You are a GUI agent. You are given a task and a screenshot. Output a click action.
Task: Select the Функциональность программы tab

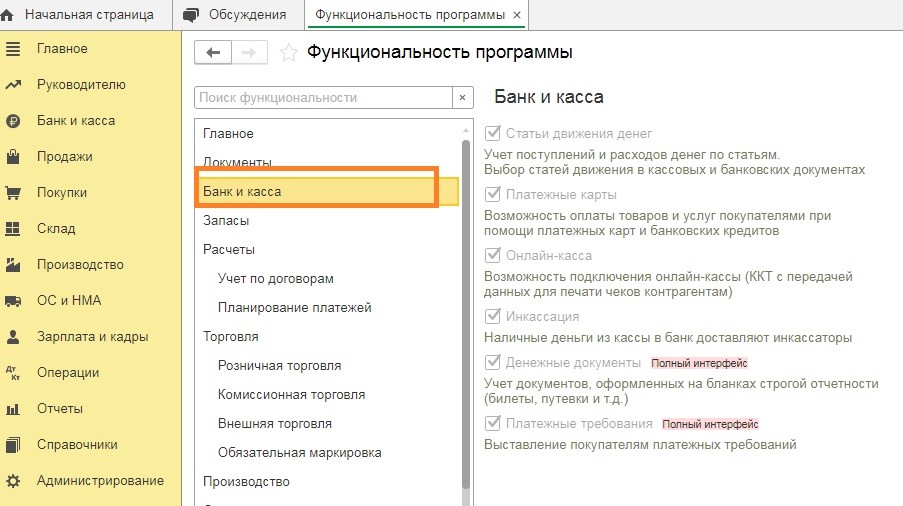409,15
